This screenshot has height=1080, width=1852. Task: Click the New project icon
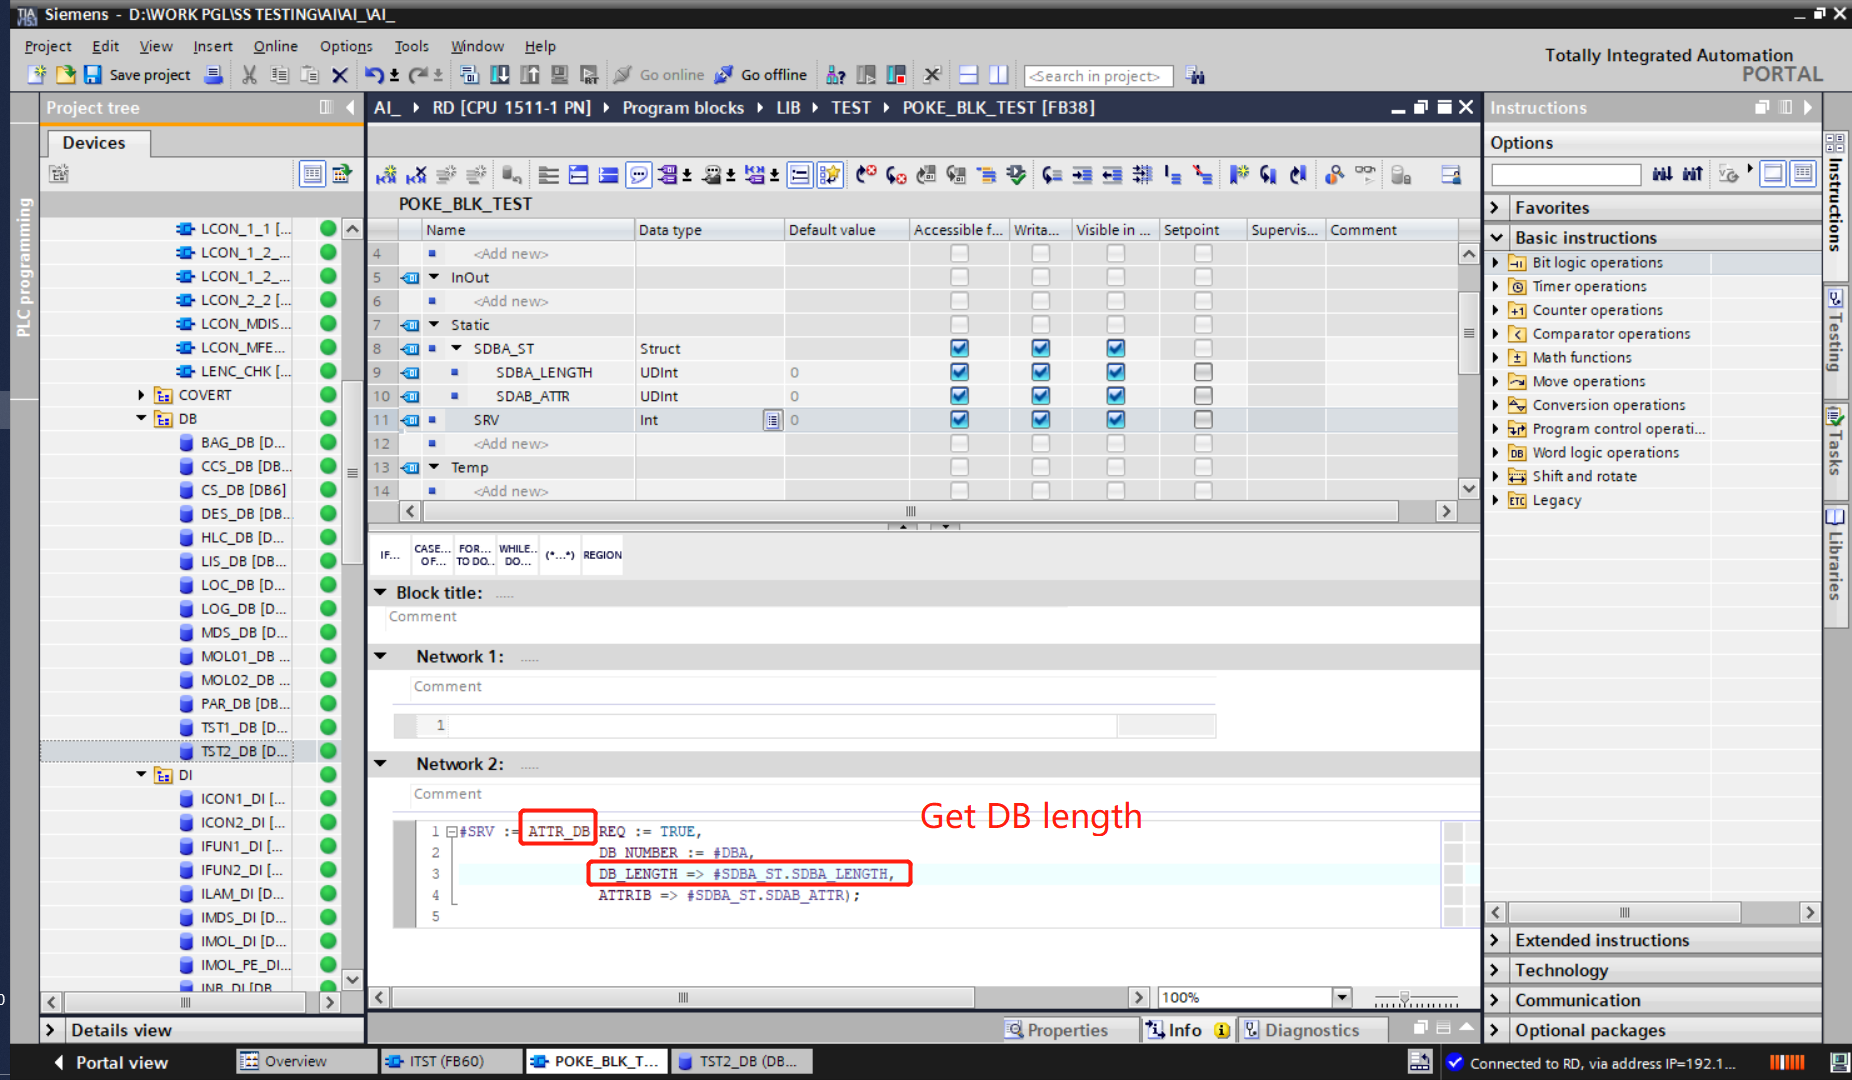tap(37, 75)
